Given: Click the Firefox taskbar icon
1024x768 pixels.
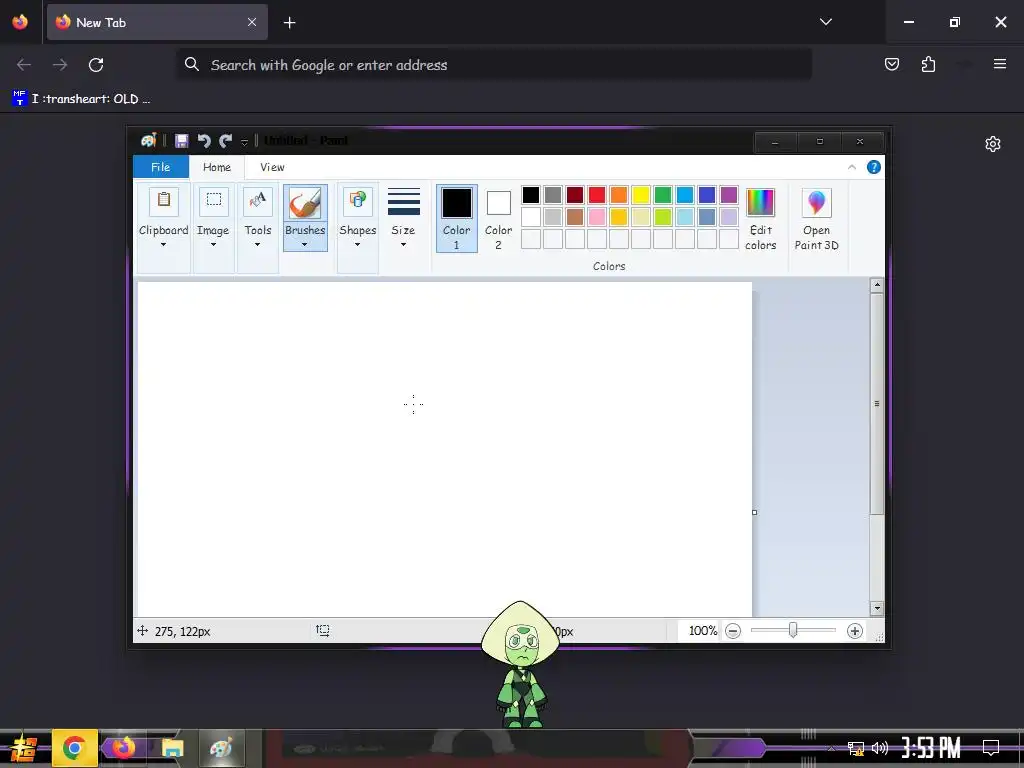Looking at the screenshot, I should click(x=123, y=748).
